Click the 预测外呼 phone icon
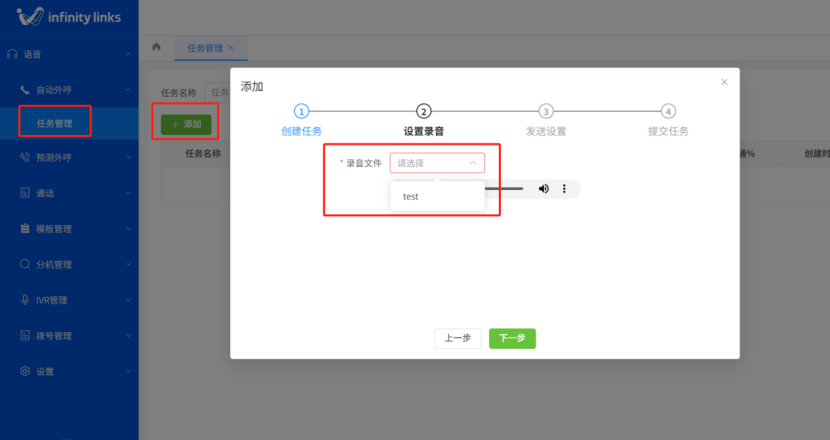This screenshot has width=830, height=440. [x=26, y=157]
